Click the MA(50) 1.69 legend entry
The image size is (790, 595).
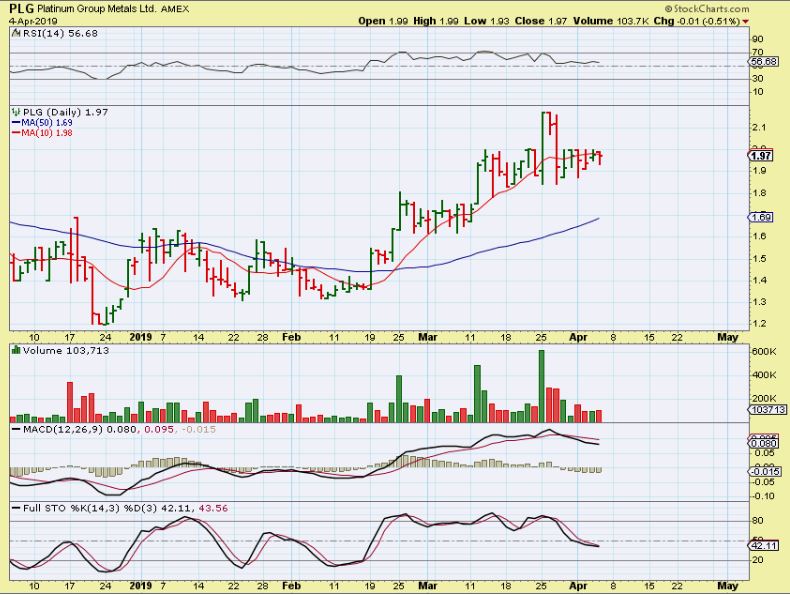pyautogui.click(x=42, y=122)
